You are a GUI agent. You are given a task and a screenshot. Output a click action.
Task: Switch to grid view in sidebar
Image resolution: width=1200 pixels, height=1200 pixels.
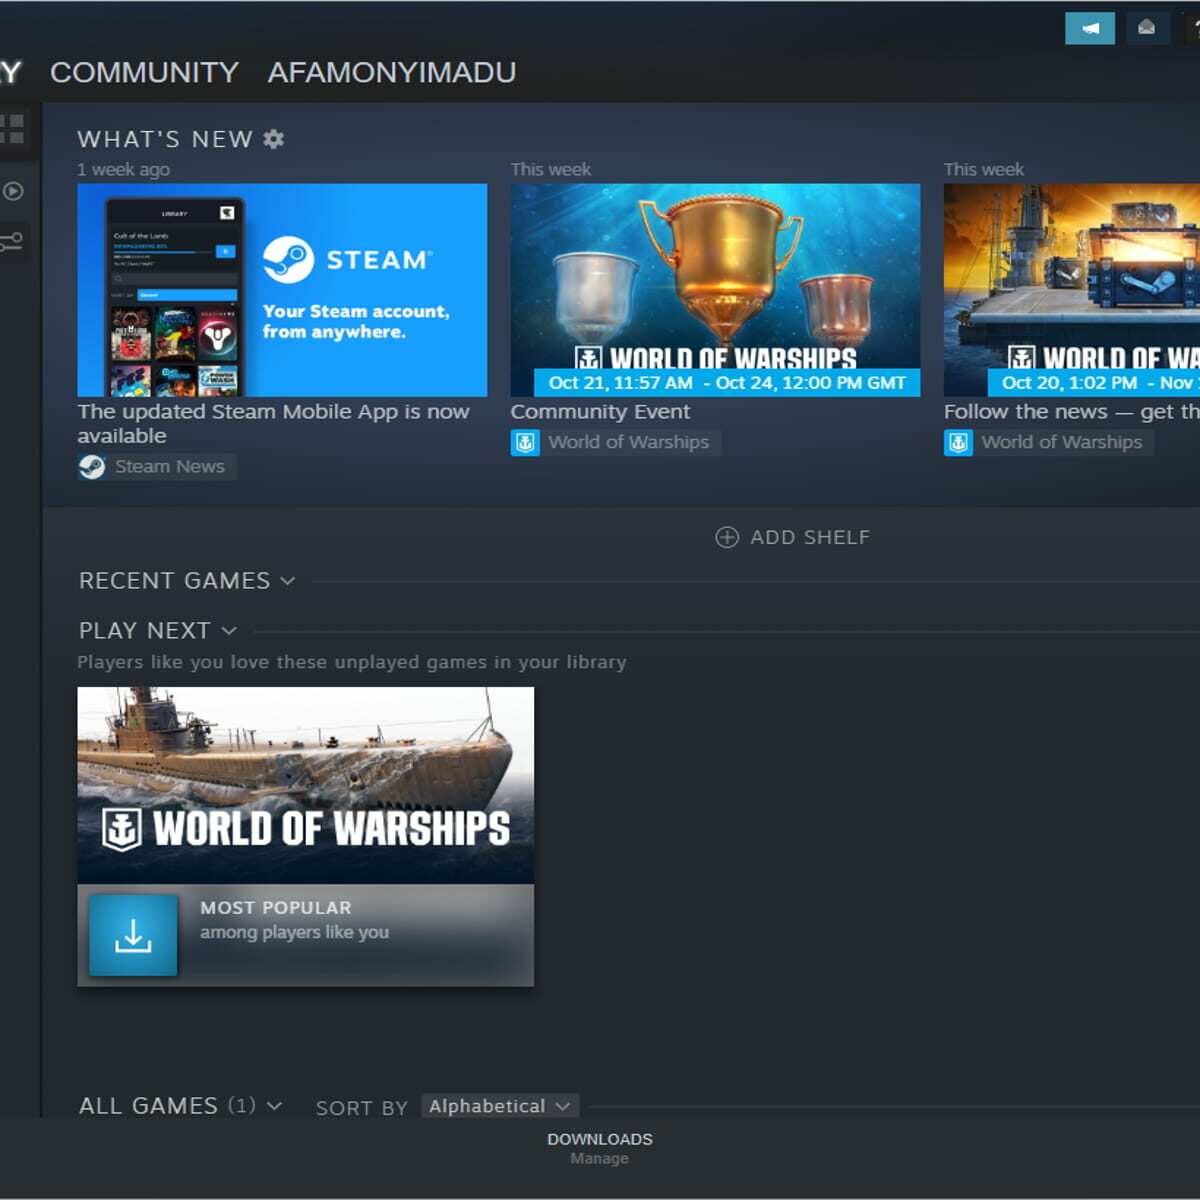(x=12, y=129)
